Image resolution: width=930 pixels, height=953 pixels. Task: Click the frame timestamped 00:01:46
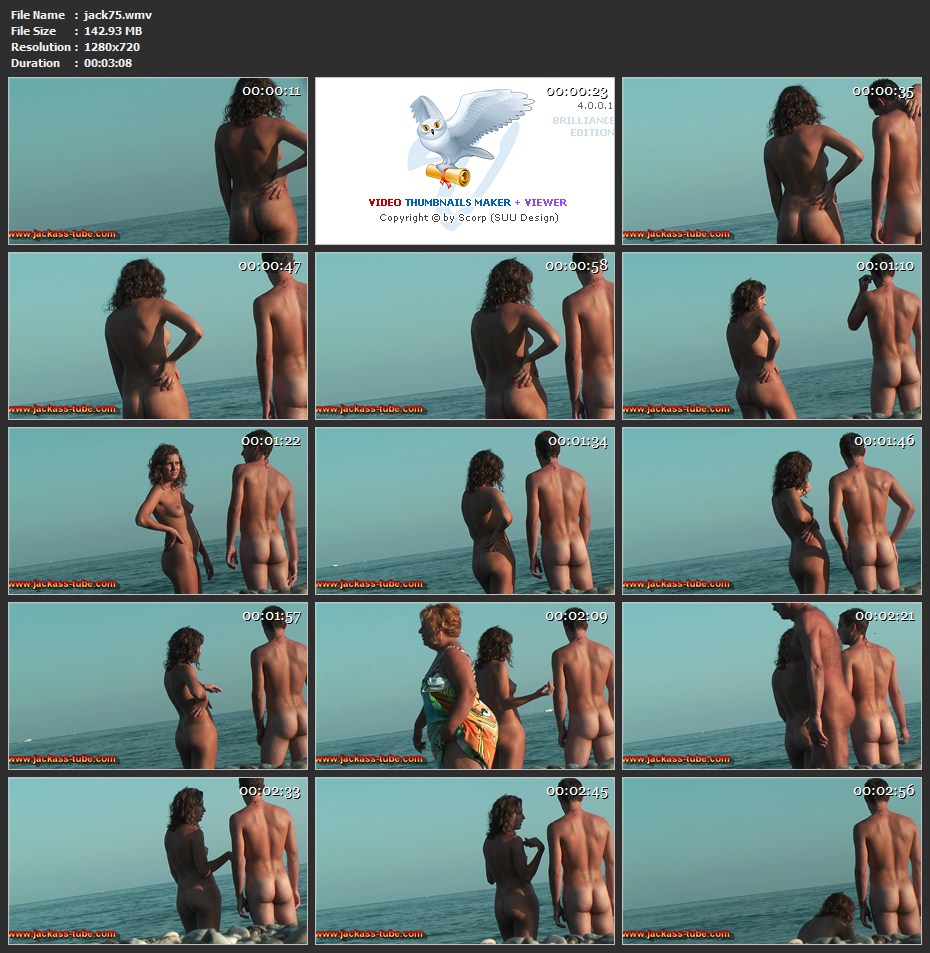pos(771,511)
